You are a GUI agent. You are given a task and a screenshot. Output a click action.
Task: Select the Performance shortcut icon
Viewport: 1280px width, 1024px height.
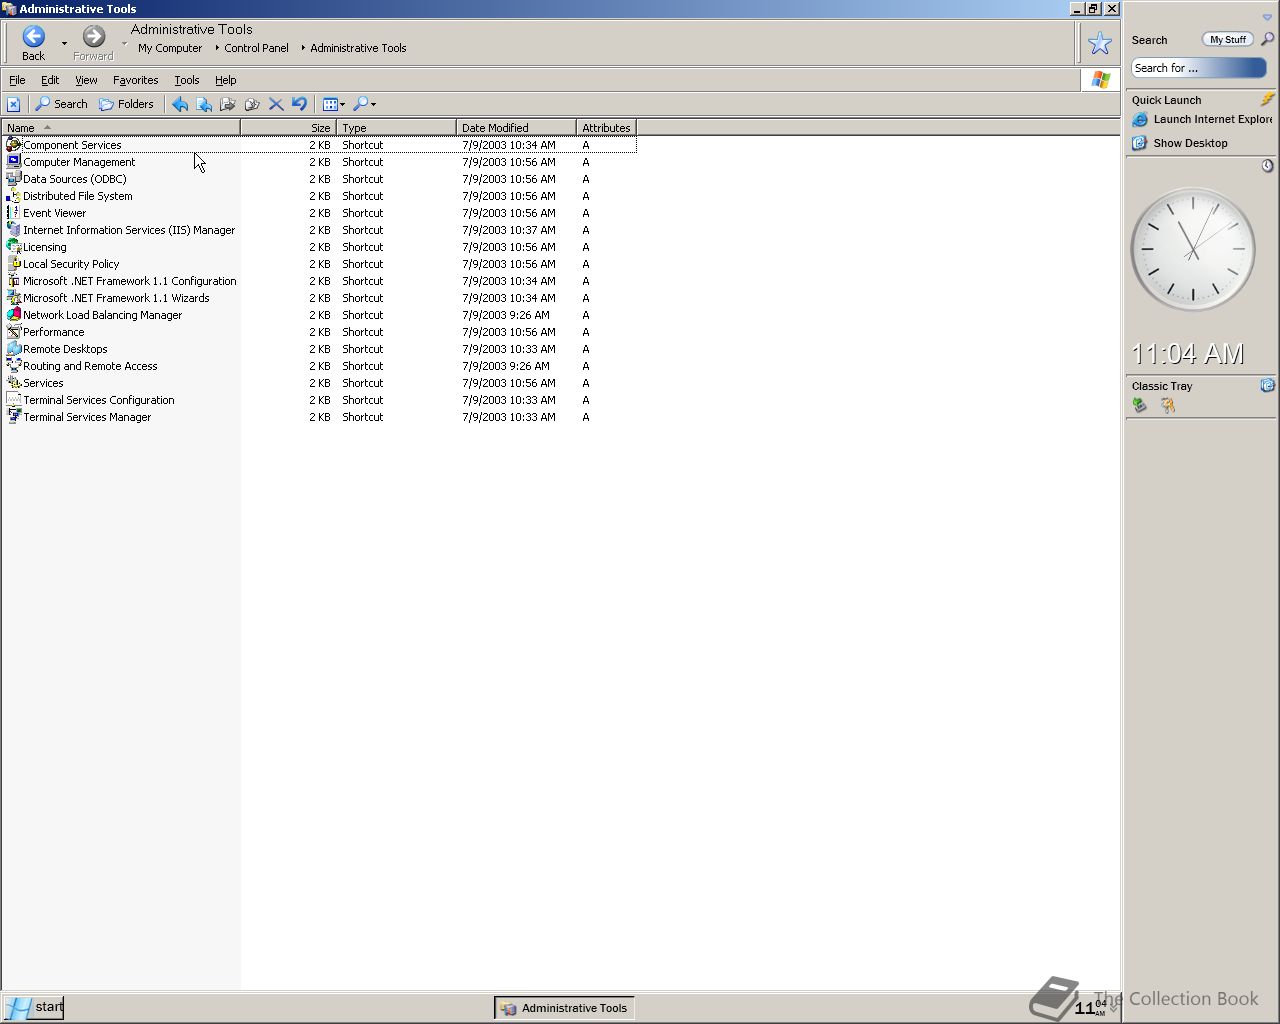pyautogui.click(x=13, y=332)
